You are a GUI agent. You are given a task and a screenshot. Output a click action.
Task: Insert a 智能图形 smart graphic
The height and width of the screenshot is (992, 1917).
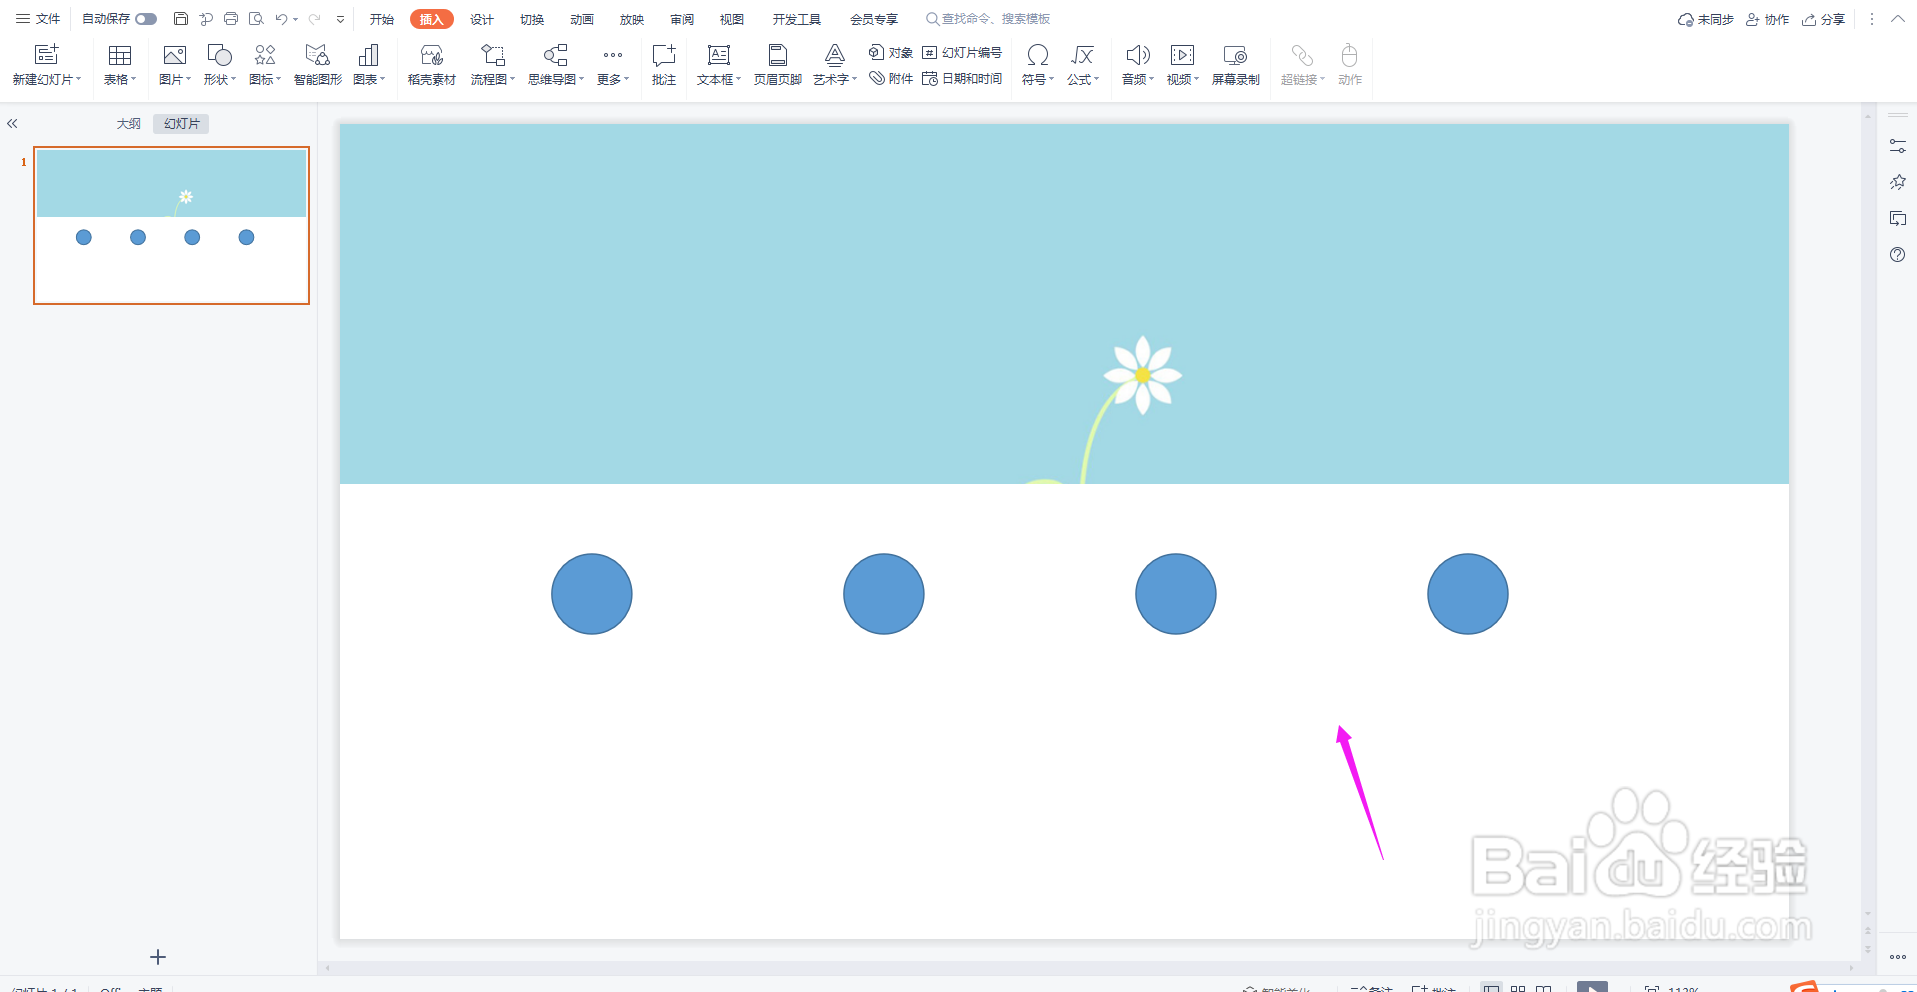pos(318,65)
